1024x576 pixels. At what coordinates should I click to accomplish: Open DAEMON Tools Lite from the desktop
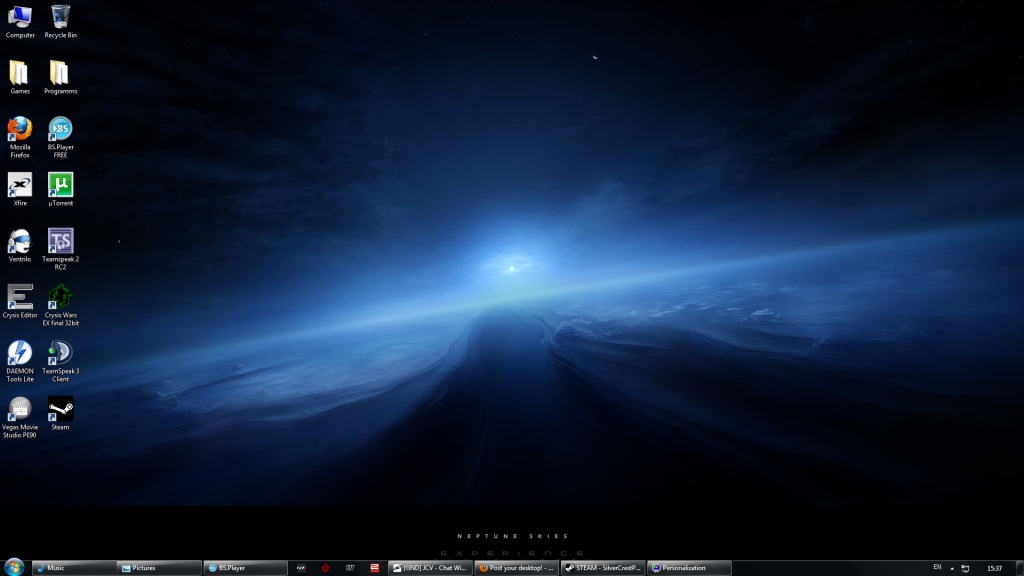coord(20,353)
